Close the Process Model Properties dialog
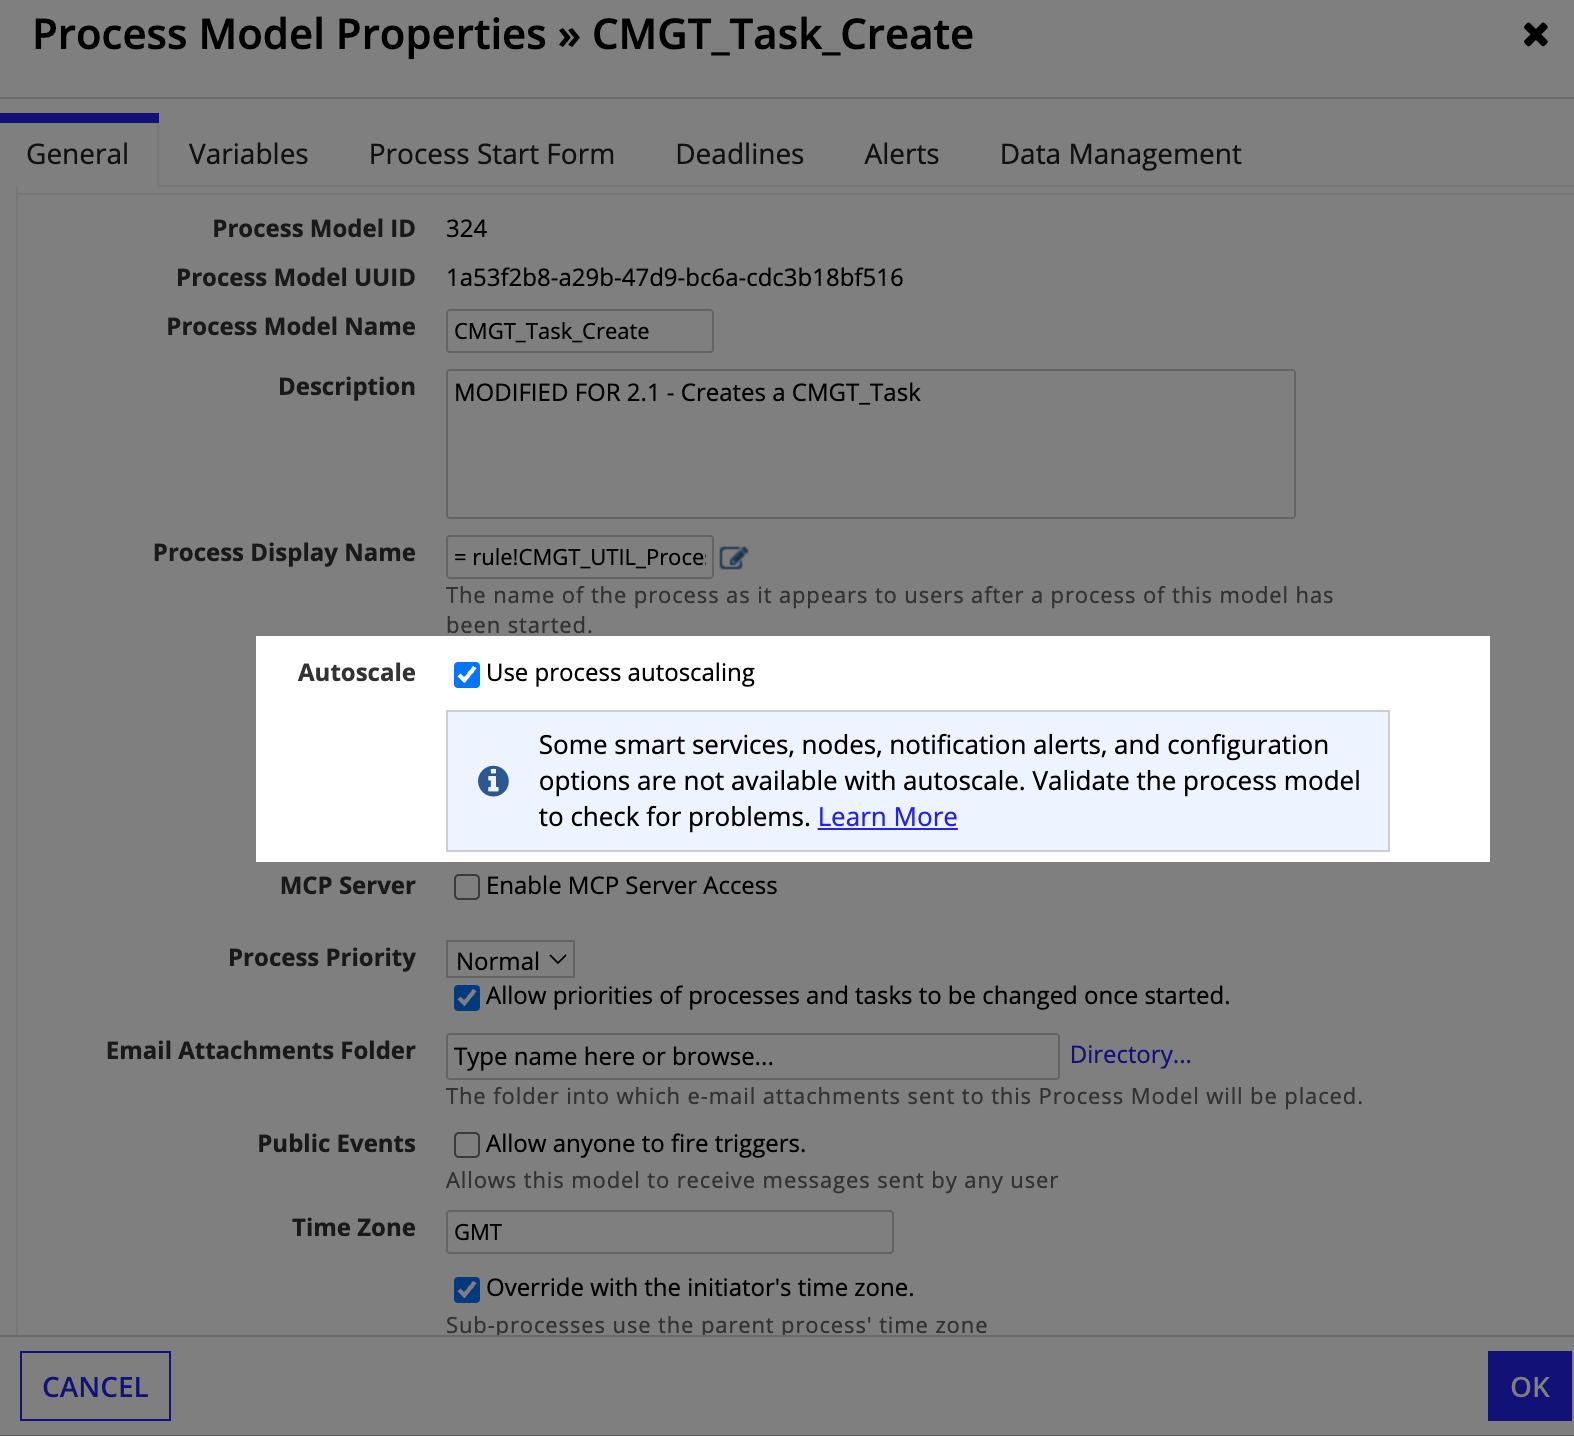Screen dimensions: 1574x1436 [x=1536, y=35]
